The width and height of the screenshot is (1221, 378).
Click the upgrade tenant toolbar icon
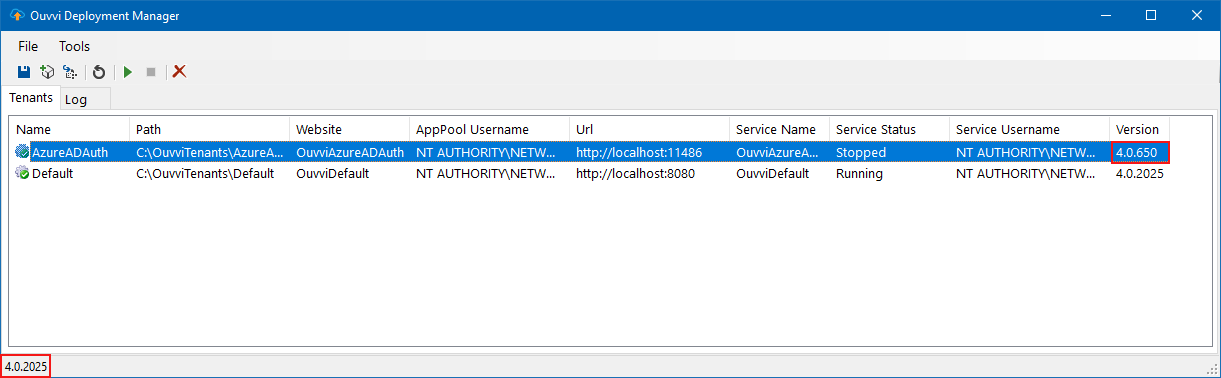69,72
